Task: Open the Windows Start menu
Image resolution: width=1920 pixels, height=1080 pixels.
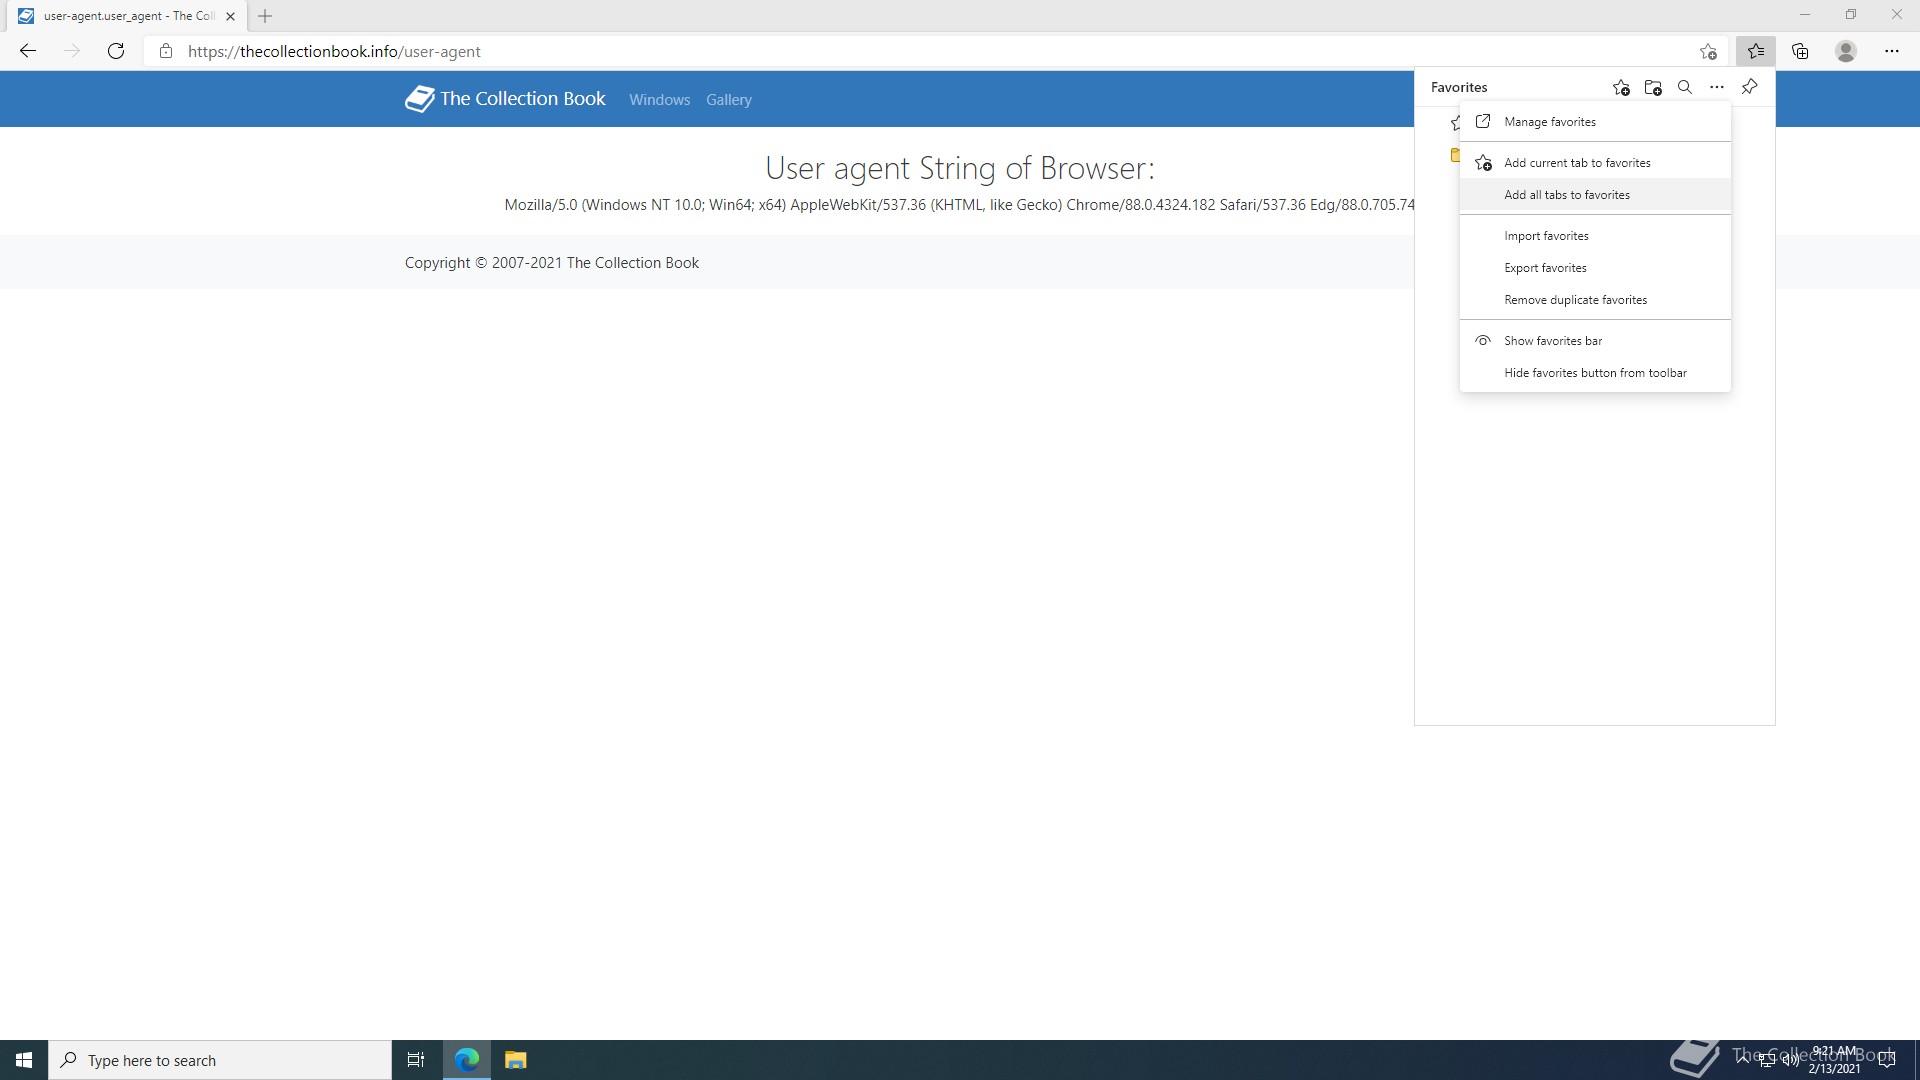Action: 24,1060
